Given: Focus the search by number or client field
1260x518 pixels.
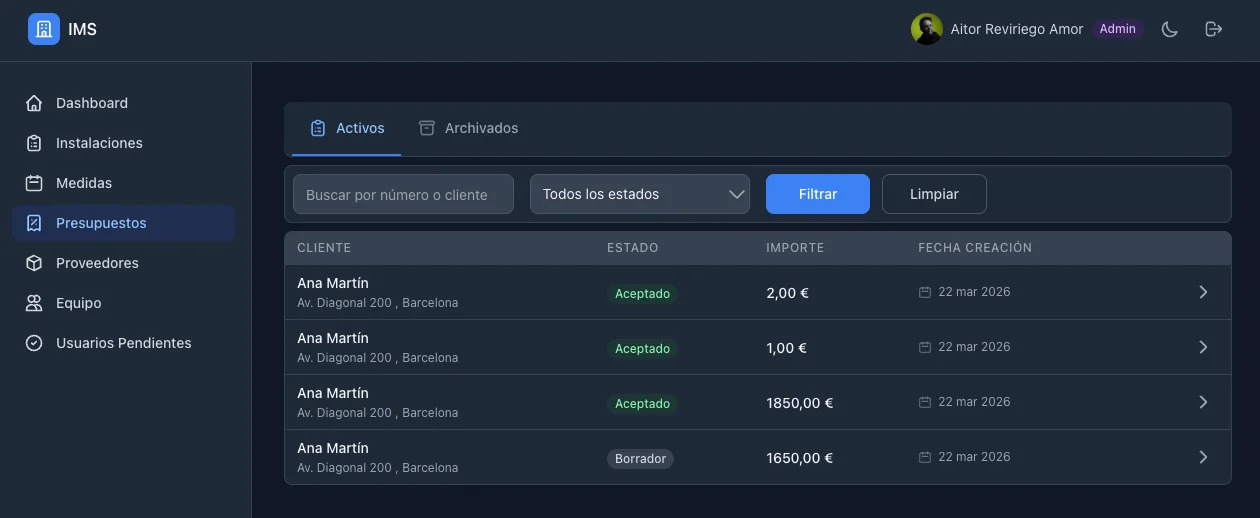Looking at the screenshot, I should click(403, 194).
